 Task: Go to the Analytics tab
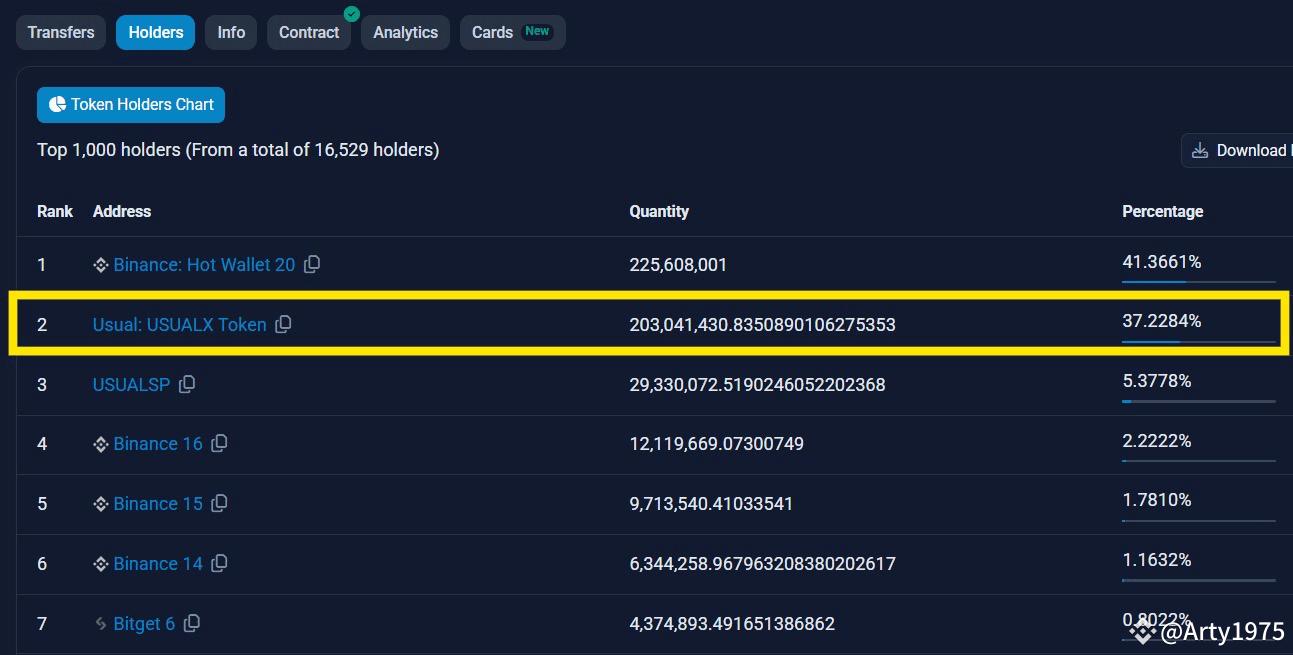pyautogui.click(x=405, y=32)
